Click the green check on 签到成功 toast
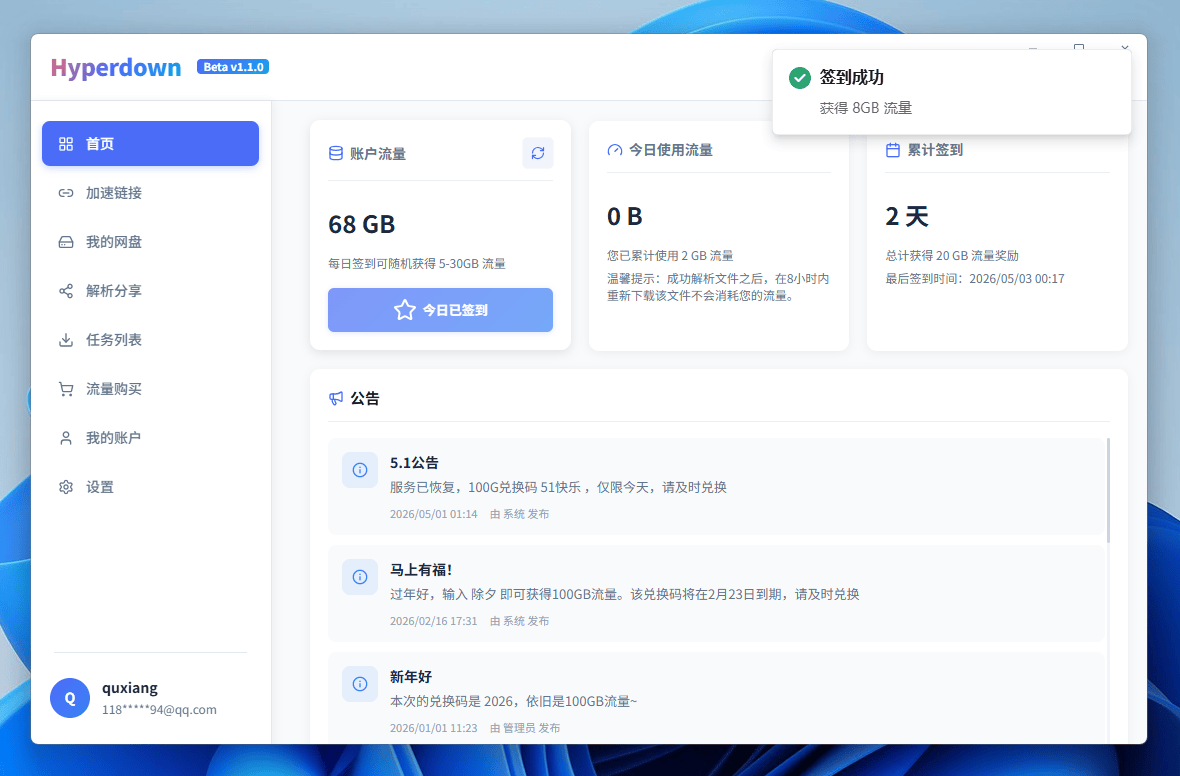1180x776 pixels. click(799, 78)
